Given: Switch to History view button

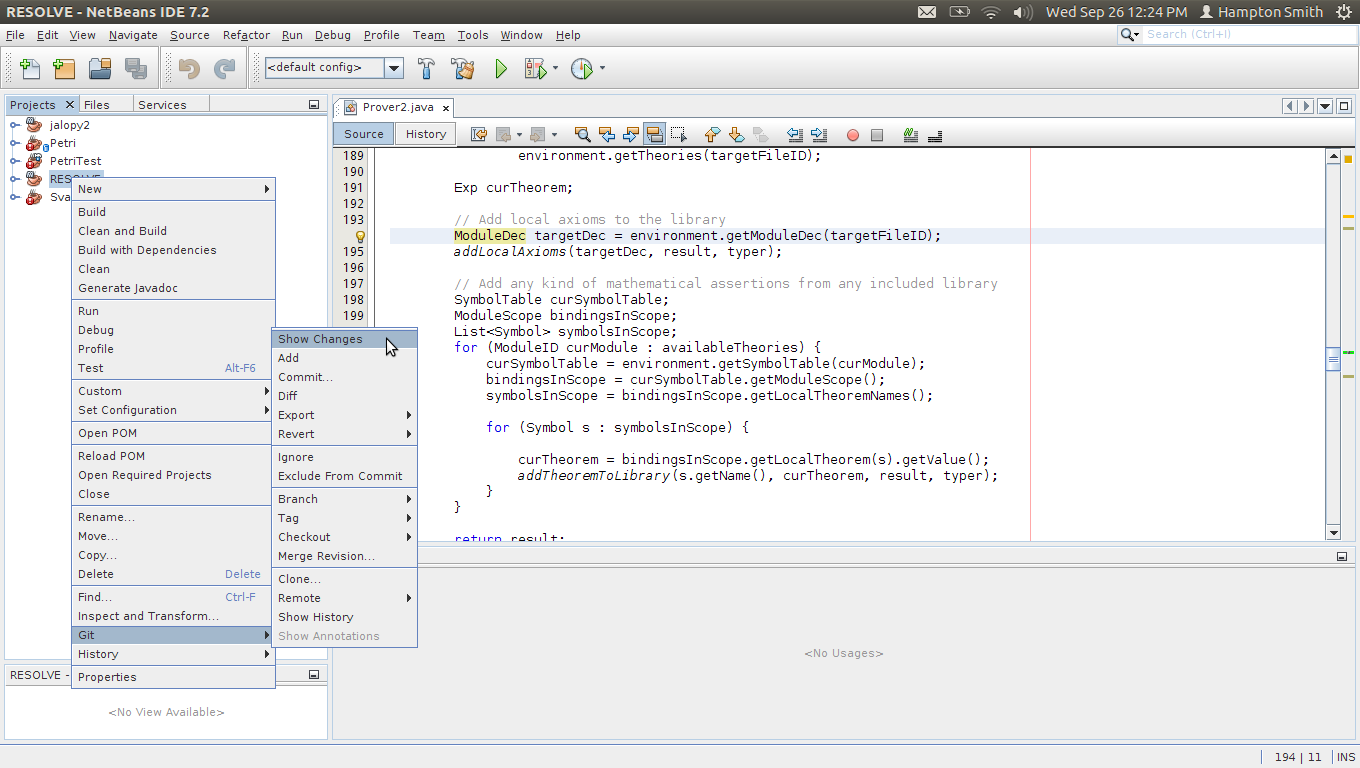Looking at the screenshot, I should [426, 134].
